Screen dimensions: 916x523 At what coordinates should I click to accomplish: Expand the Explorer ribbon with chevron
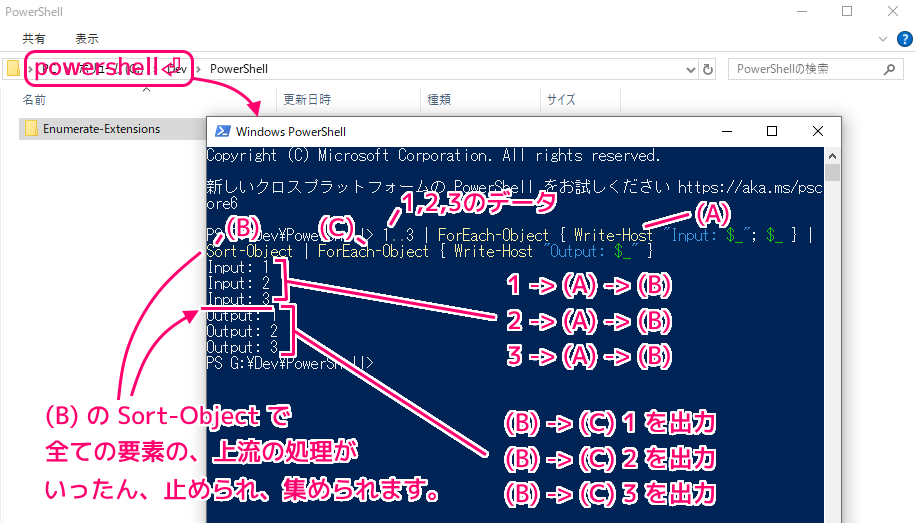881,38
